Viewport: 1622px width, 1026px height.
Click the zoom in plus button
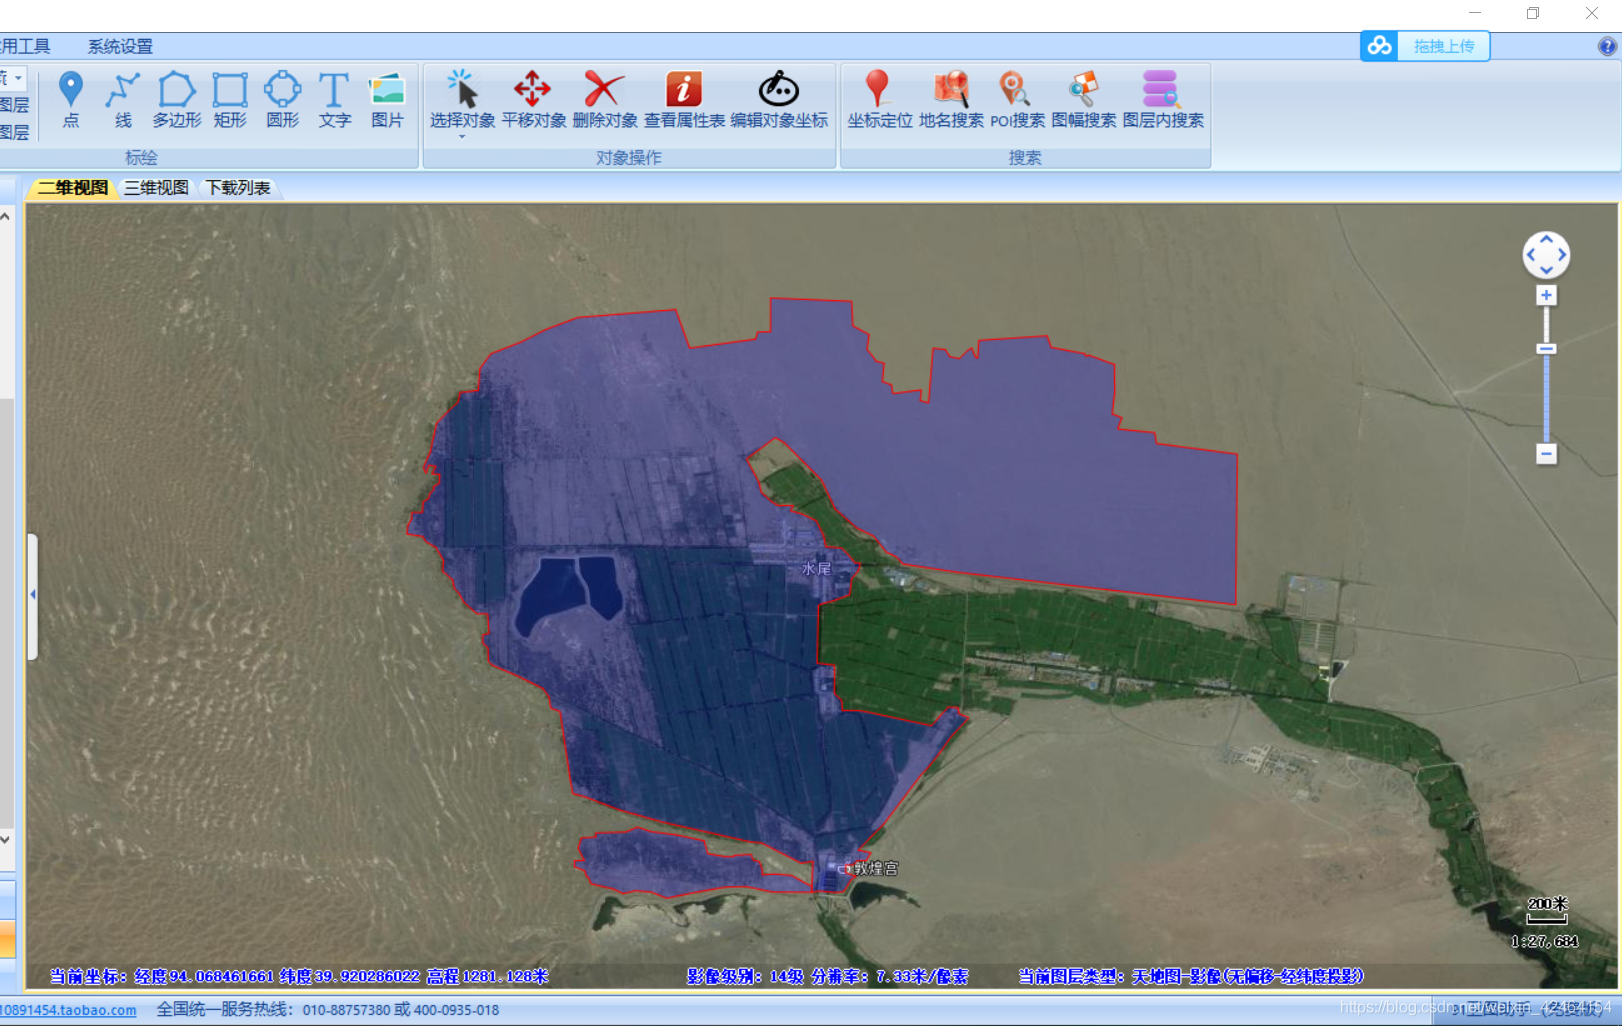(x=1546, y=295)
